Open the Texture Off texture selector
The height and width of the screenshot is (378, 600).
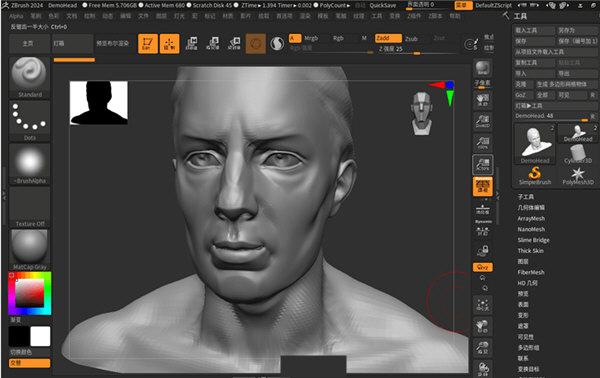pos(29,207)
